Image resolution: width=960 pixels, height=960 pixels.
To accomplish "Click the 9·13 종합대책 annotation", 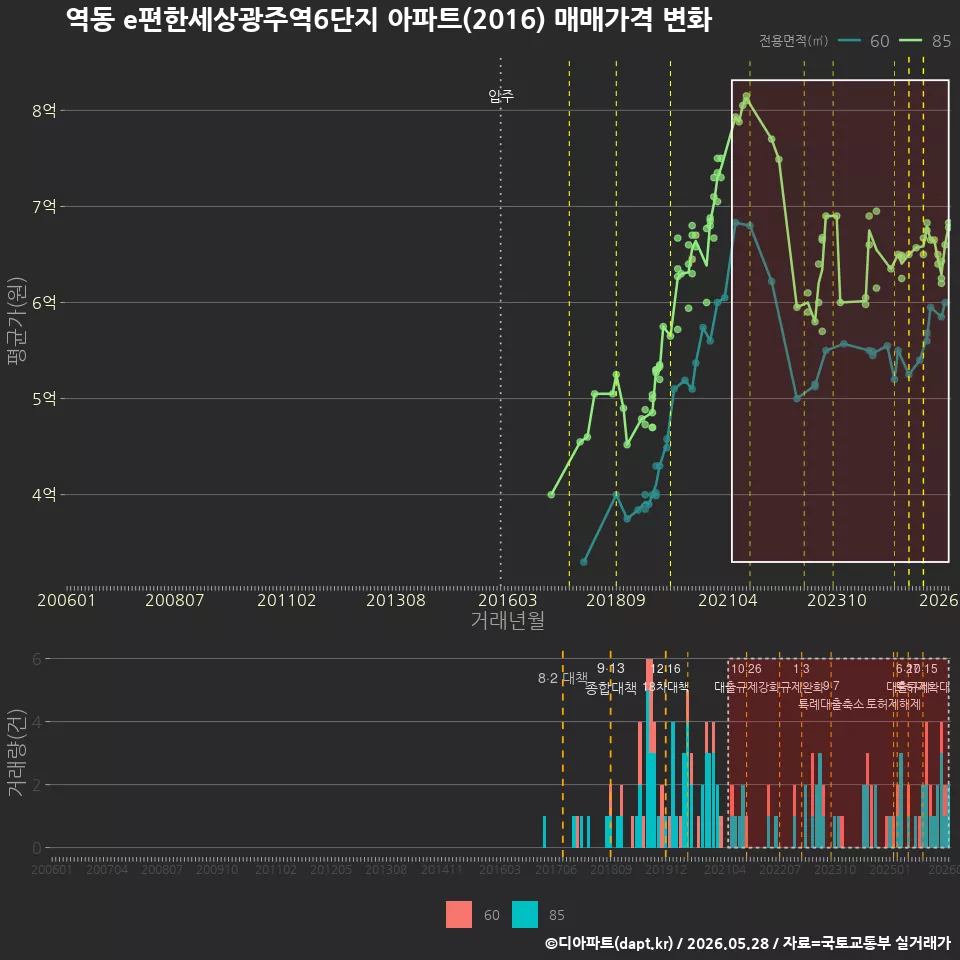I will click(x=611, y=678).
